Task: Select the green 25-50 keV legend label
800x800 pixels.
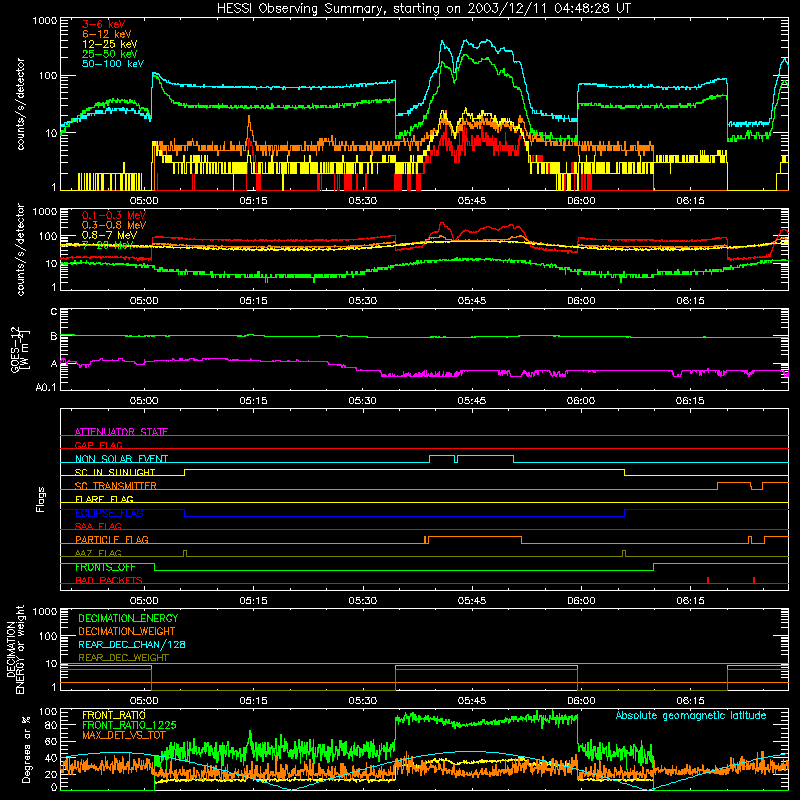Action: [x=110, y=54]
